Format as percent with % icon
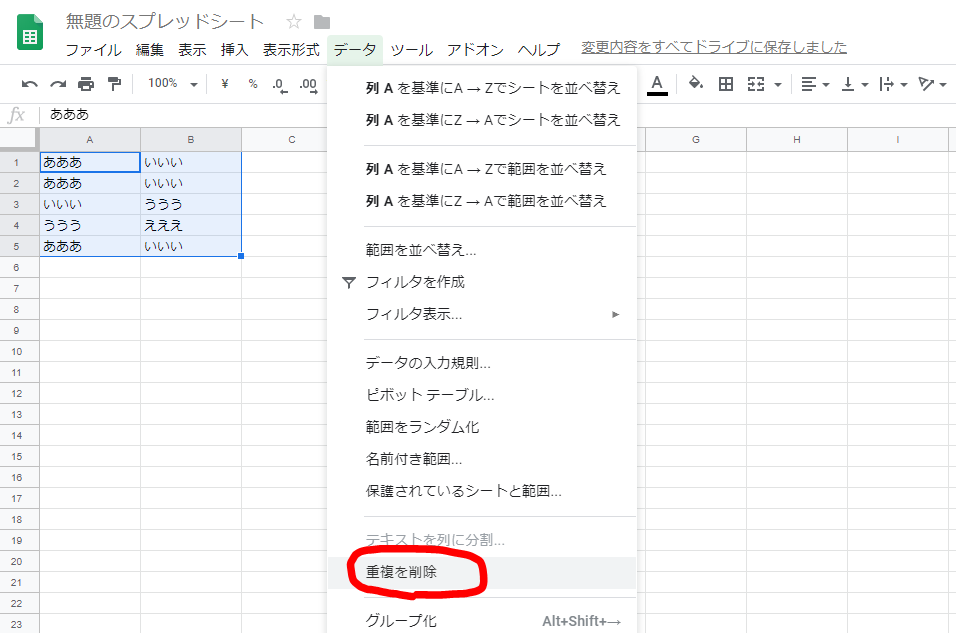 [x=253, y=84]
